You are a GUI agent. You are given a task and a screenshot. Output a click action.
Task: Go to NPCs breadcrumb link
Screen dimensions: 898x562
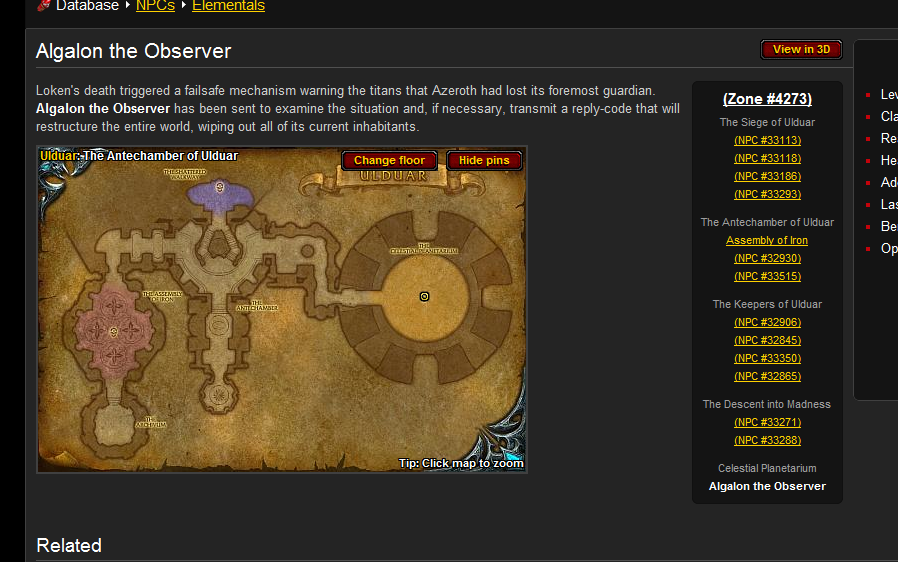pyautogui.click(x=155, y=6)
